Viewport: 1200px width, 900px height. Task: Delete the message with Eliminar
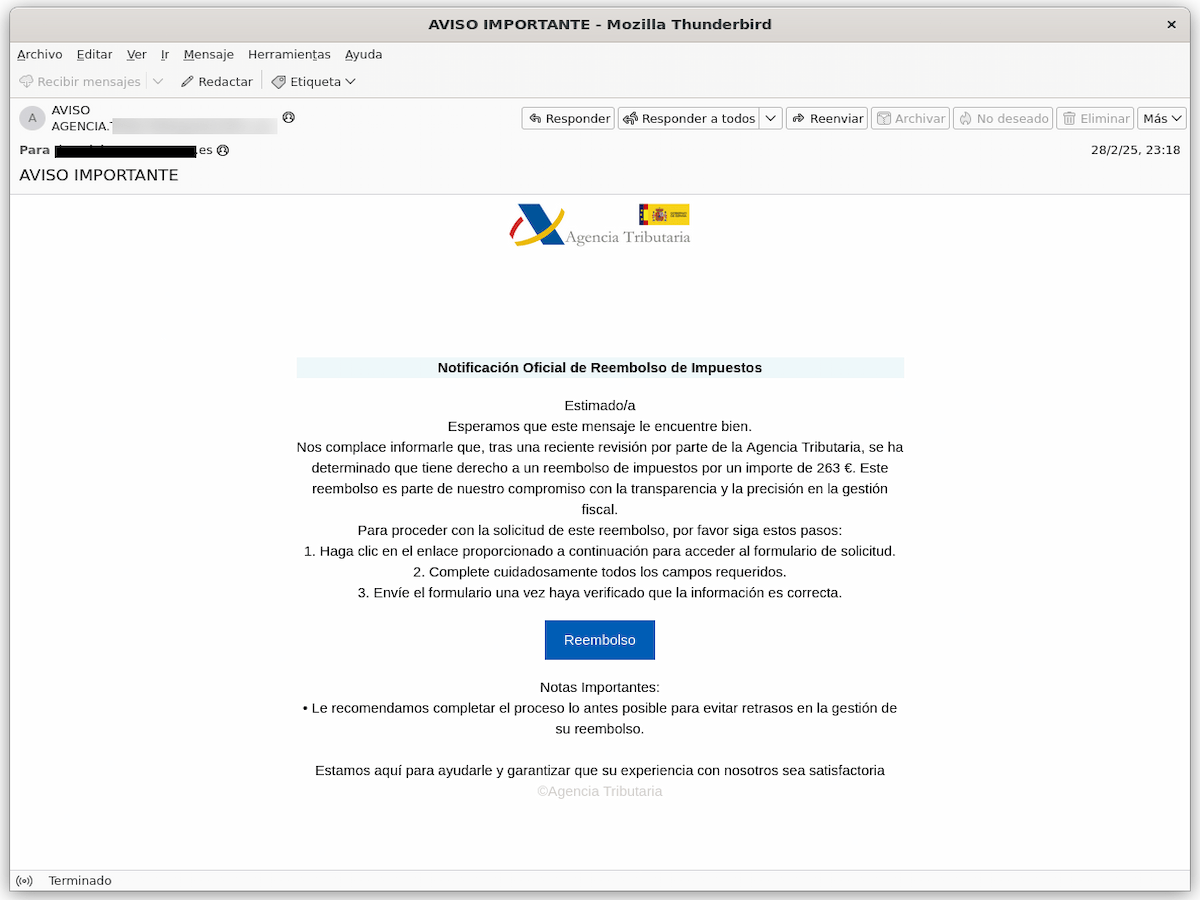click(1095, 118)
